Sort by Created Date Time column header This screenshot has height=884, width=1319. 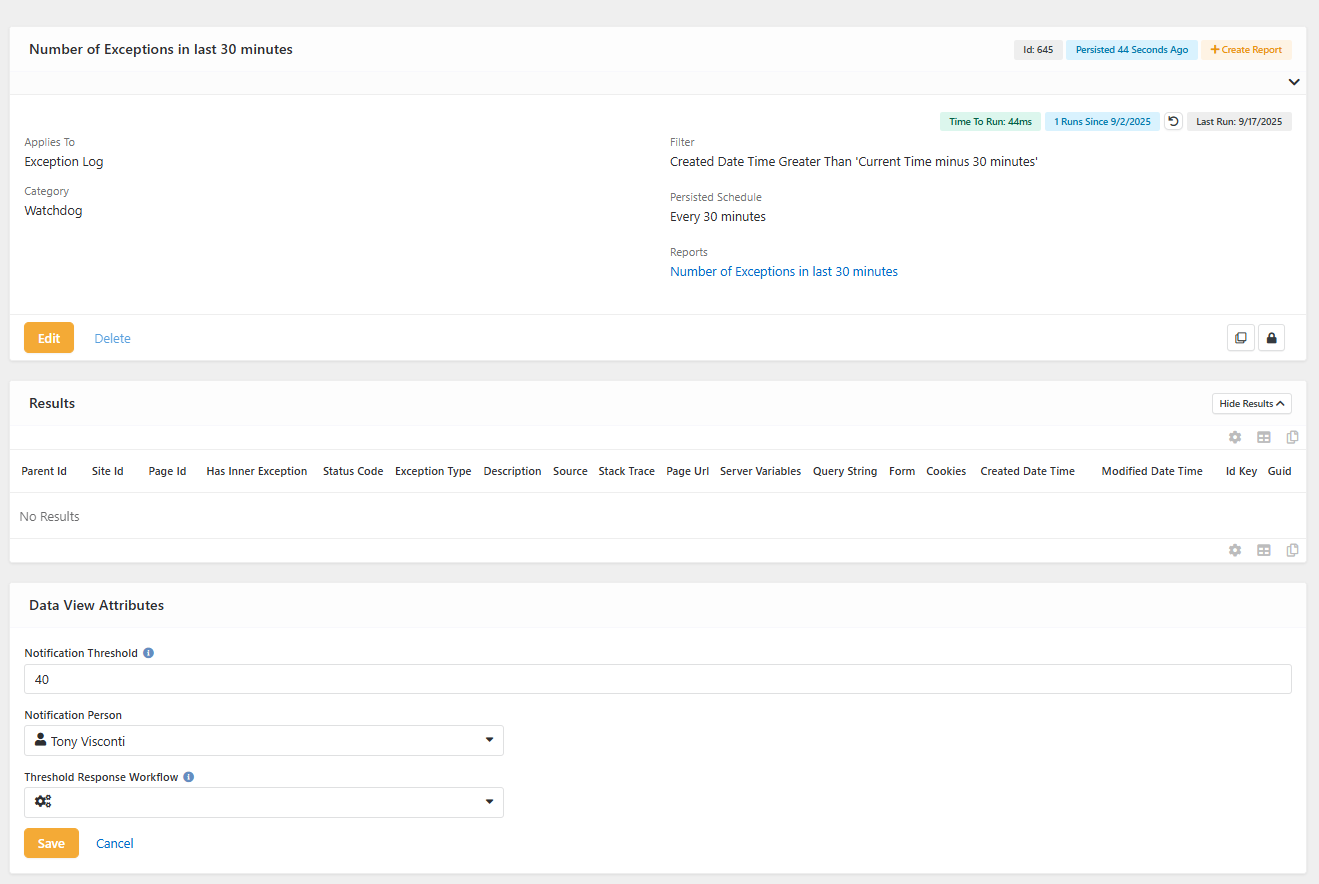(1027, 471)
